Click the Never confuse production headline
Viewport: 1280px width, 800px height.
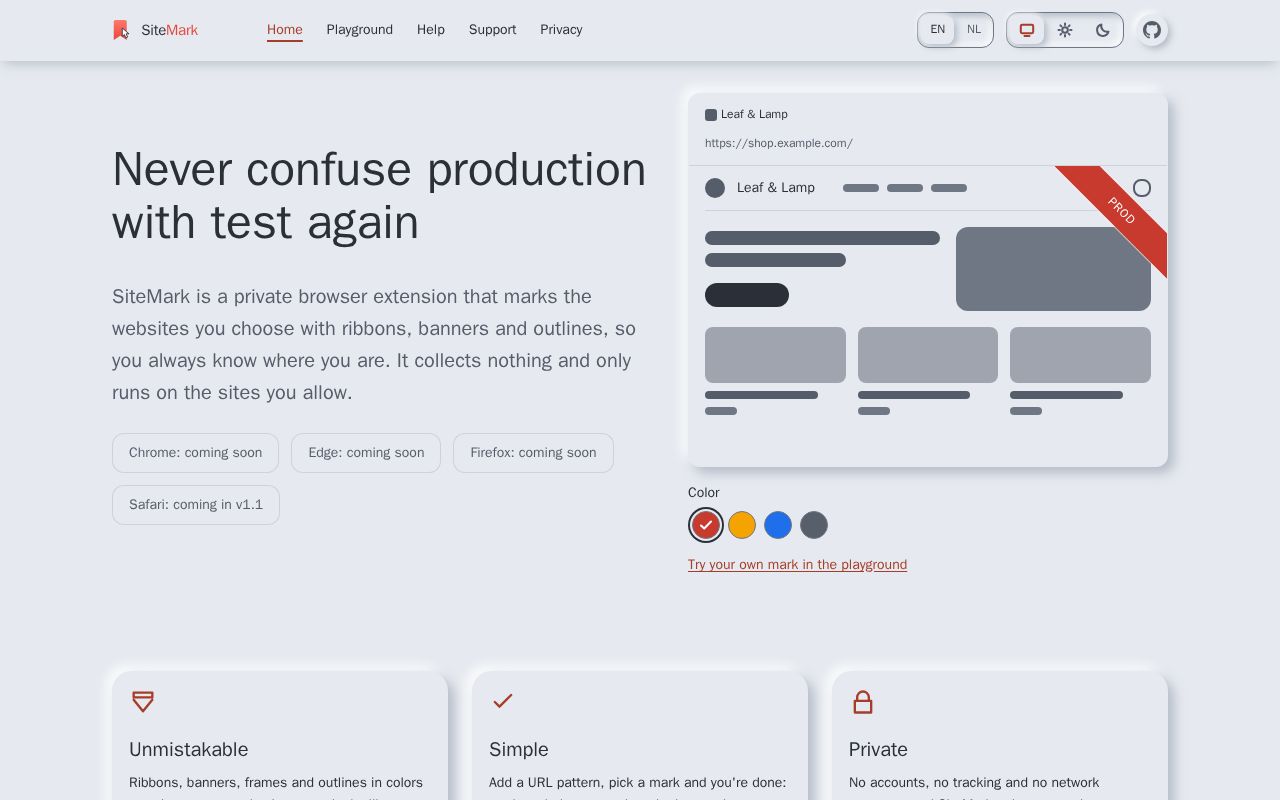pyautogui.click(x=379, y=196)
